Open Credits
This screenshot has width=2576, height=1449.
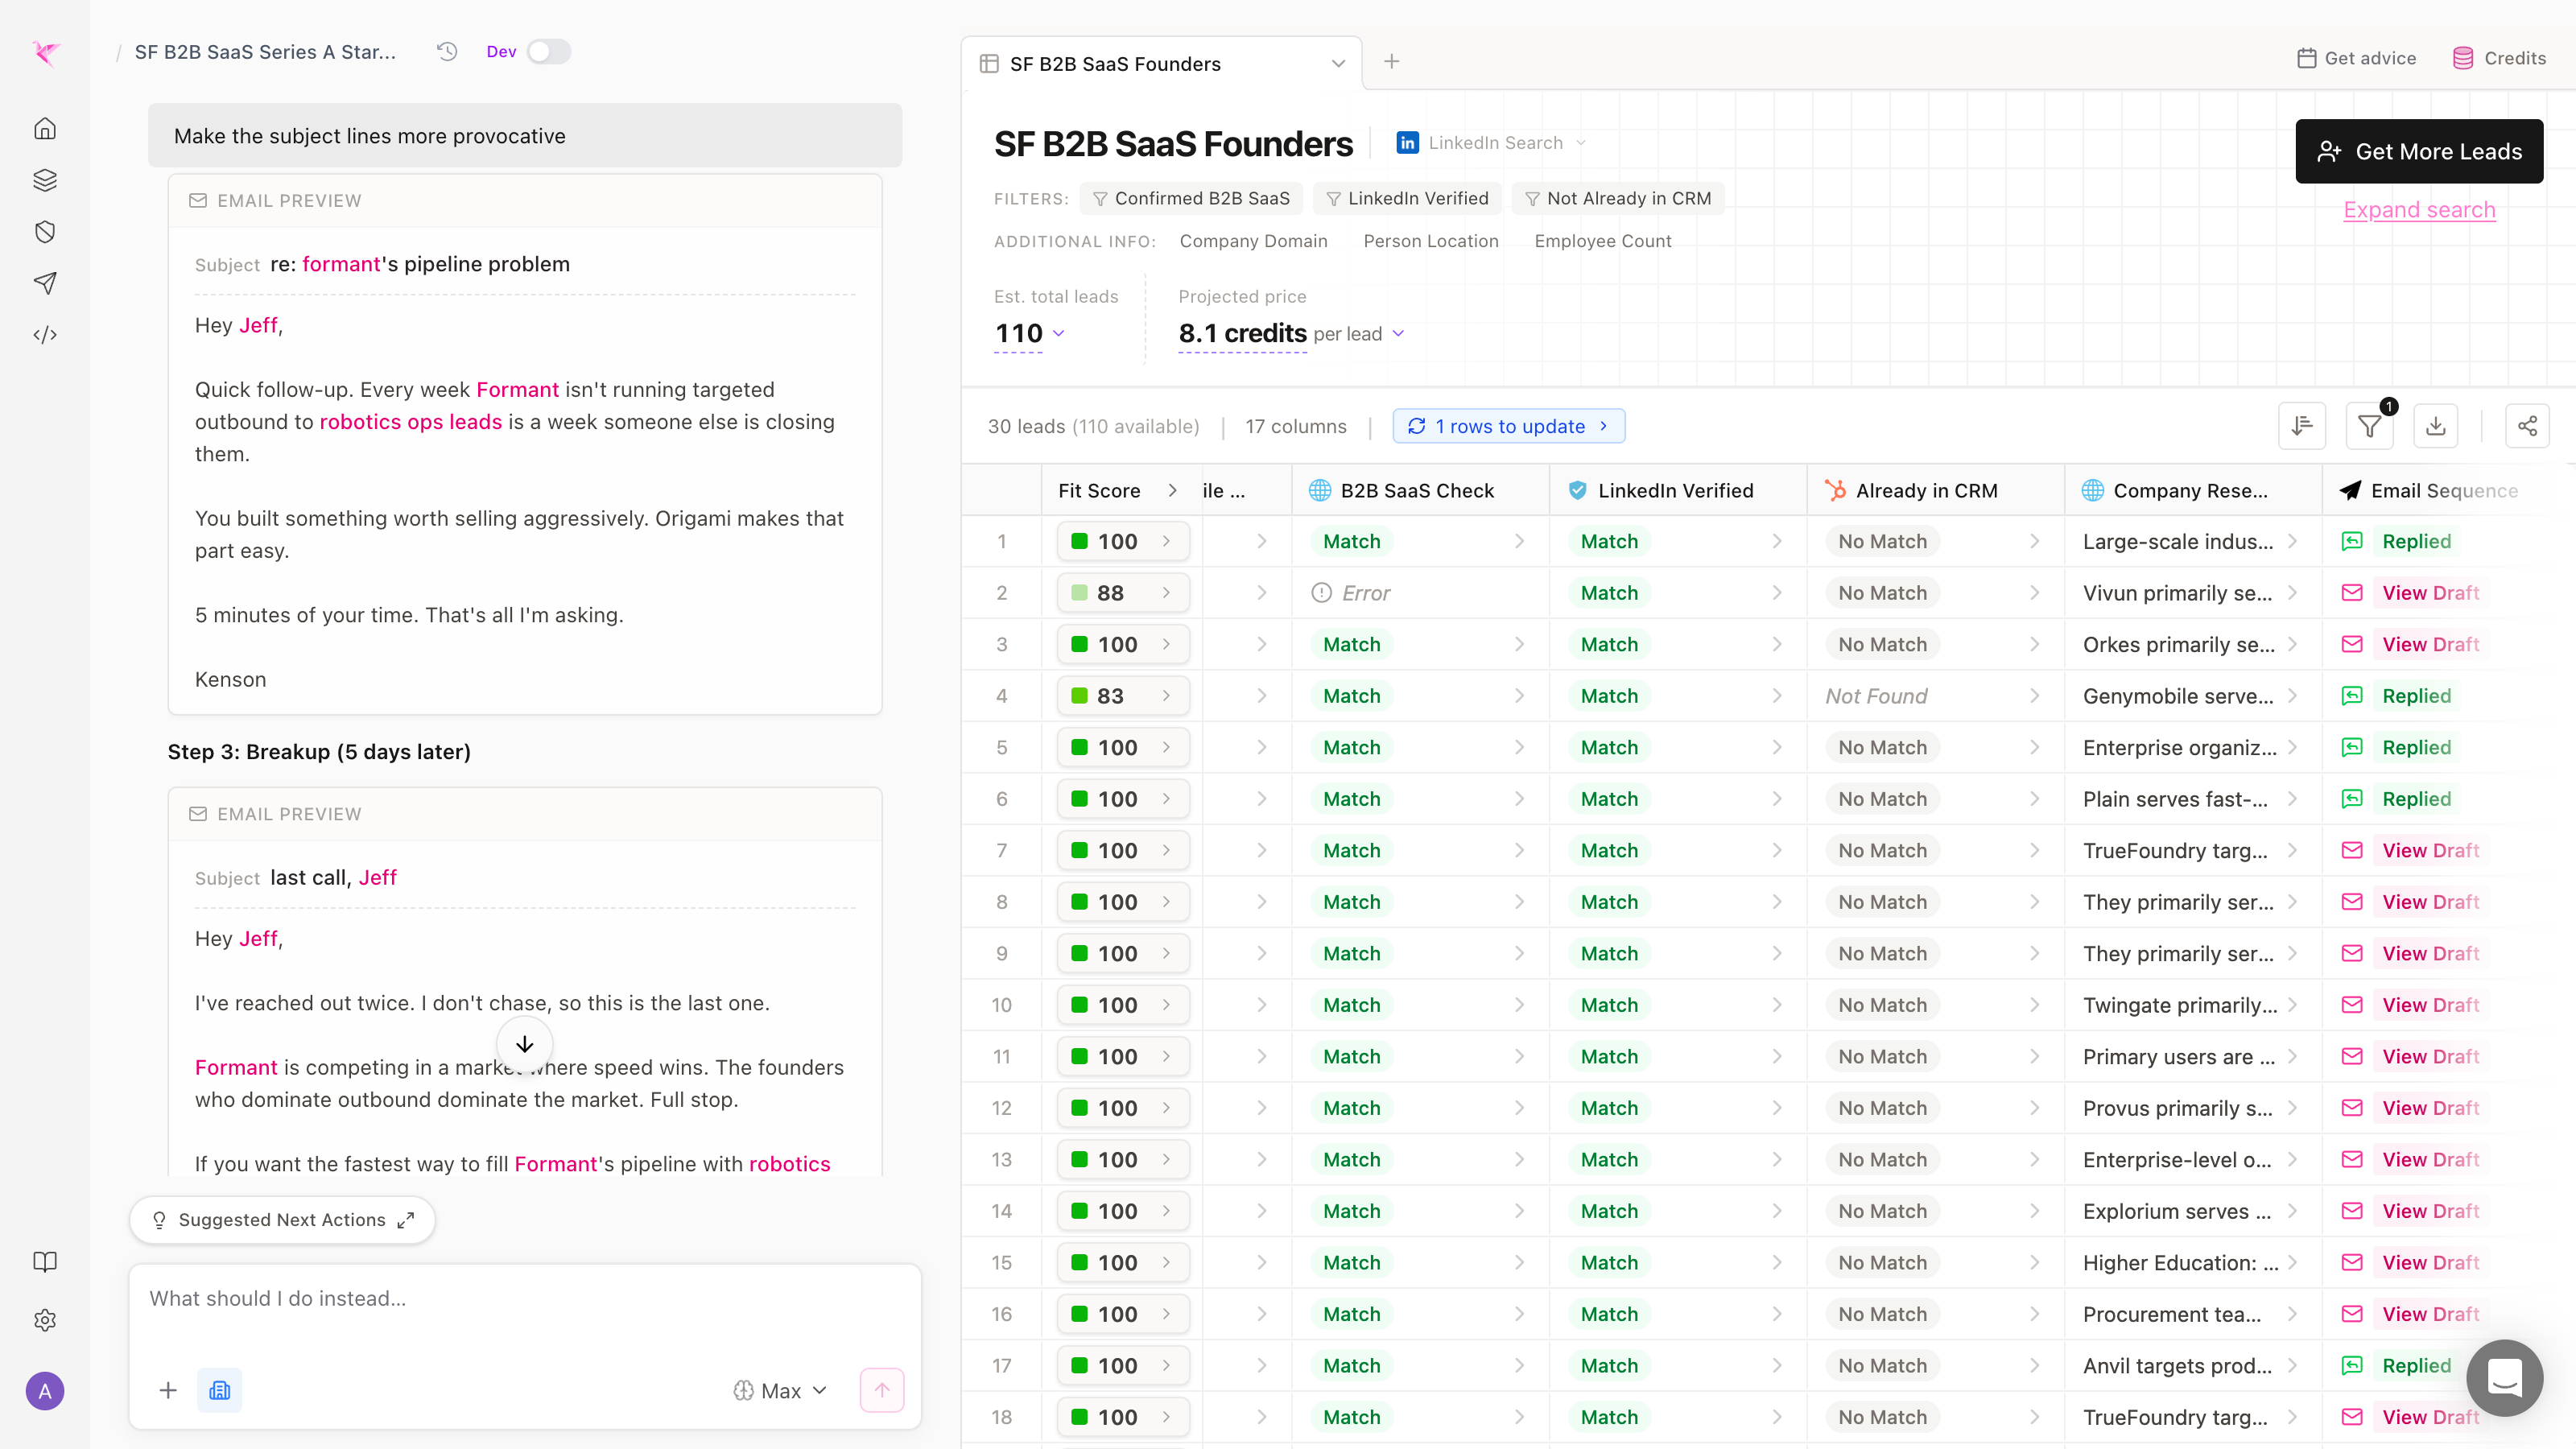2499,58
